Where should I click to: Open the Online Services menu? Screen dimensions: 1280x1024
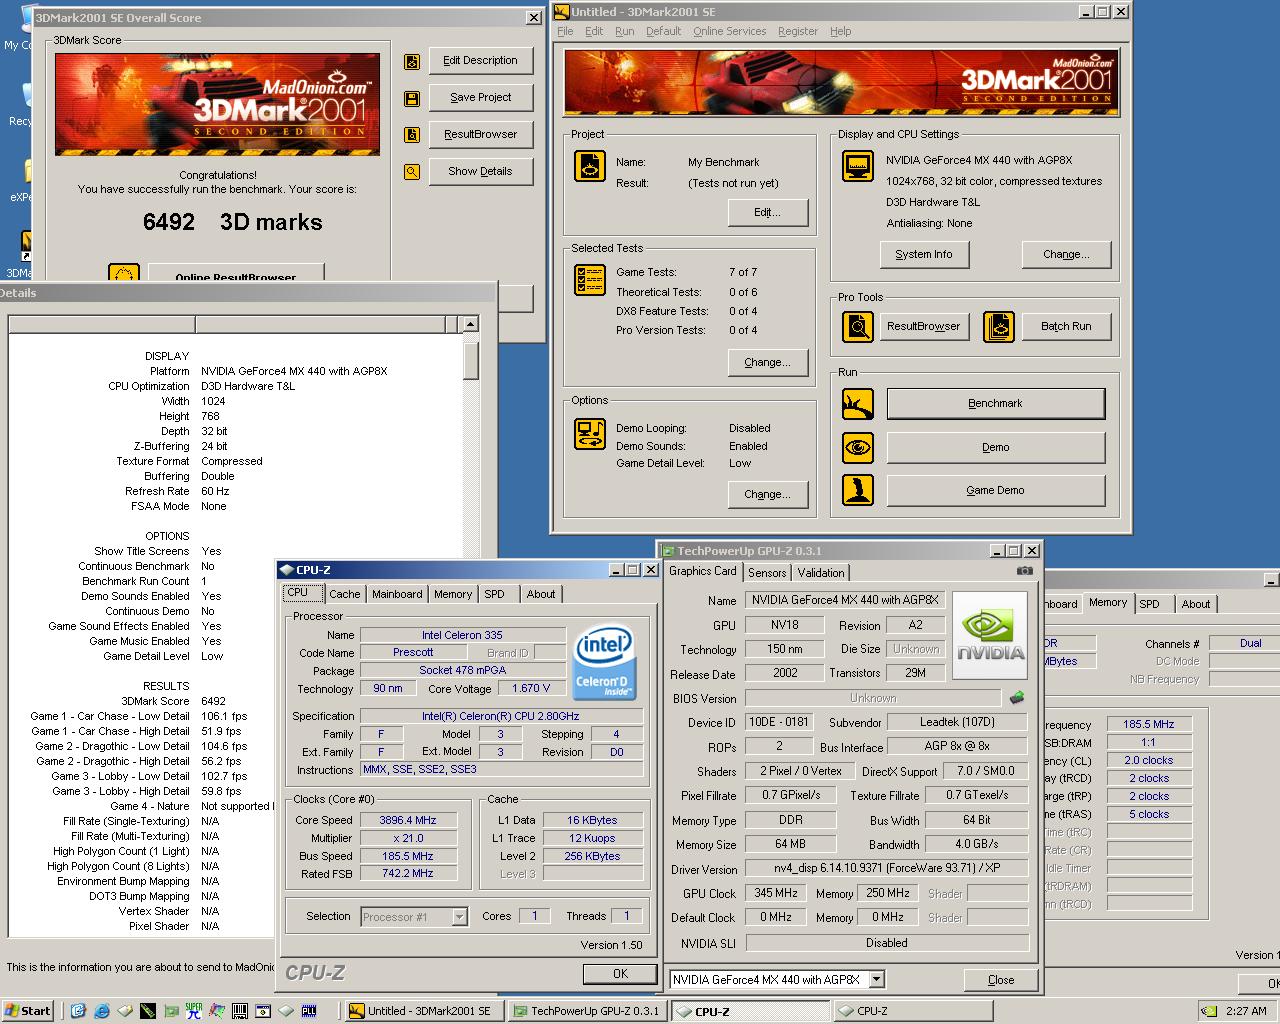pos(729,31)
